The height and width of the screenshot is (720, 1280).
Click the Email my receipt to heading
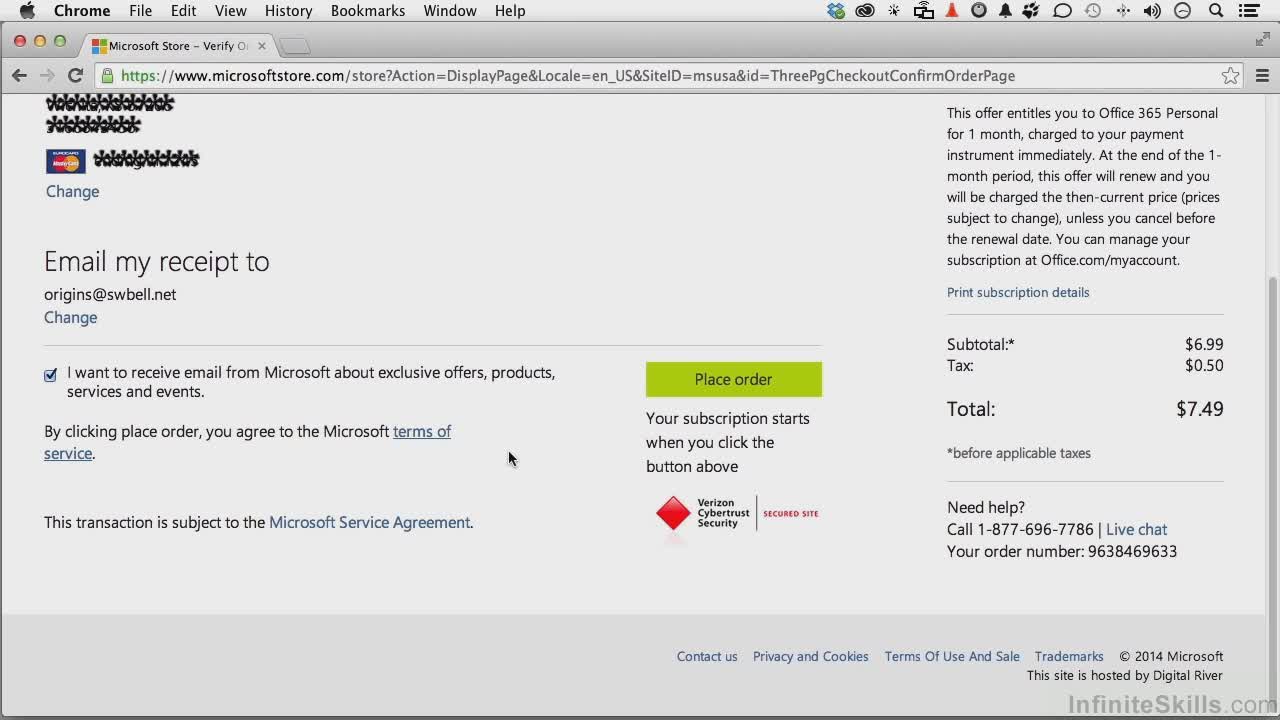[x=157, y=261]
